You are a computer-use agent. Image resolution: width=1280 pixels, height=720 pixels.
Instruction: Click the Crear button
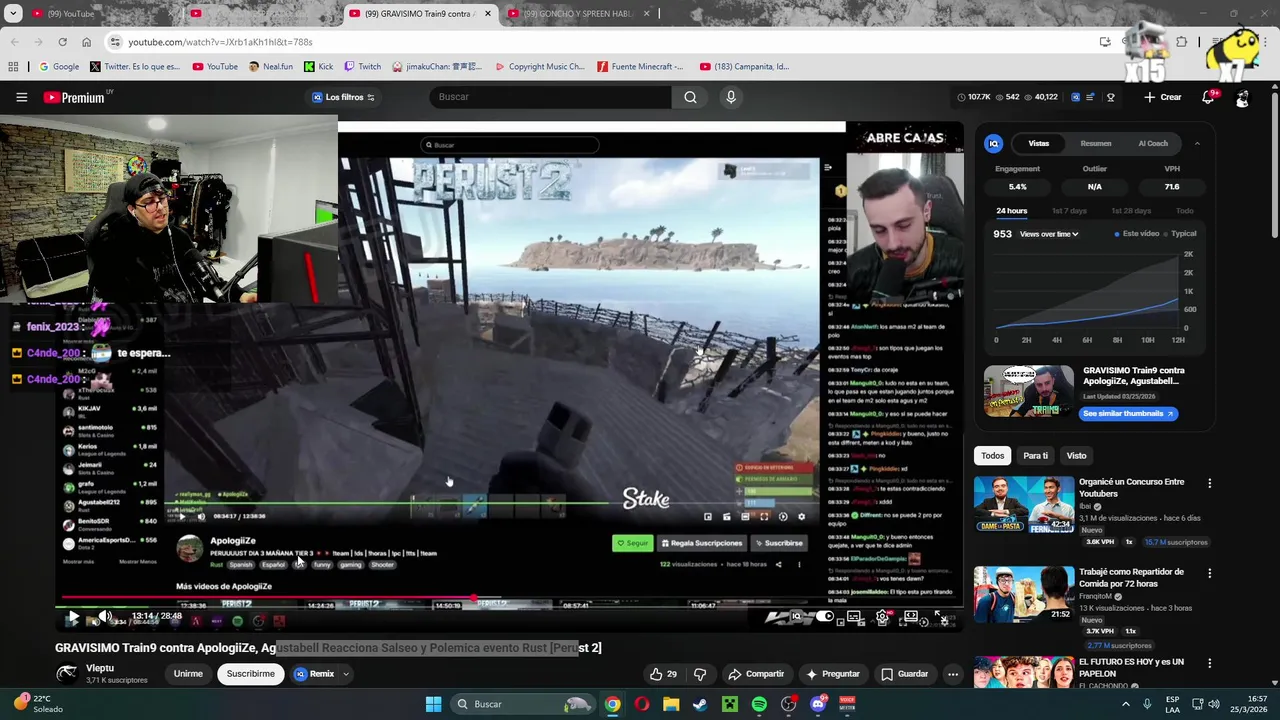[1163, 97]
